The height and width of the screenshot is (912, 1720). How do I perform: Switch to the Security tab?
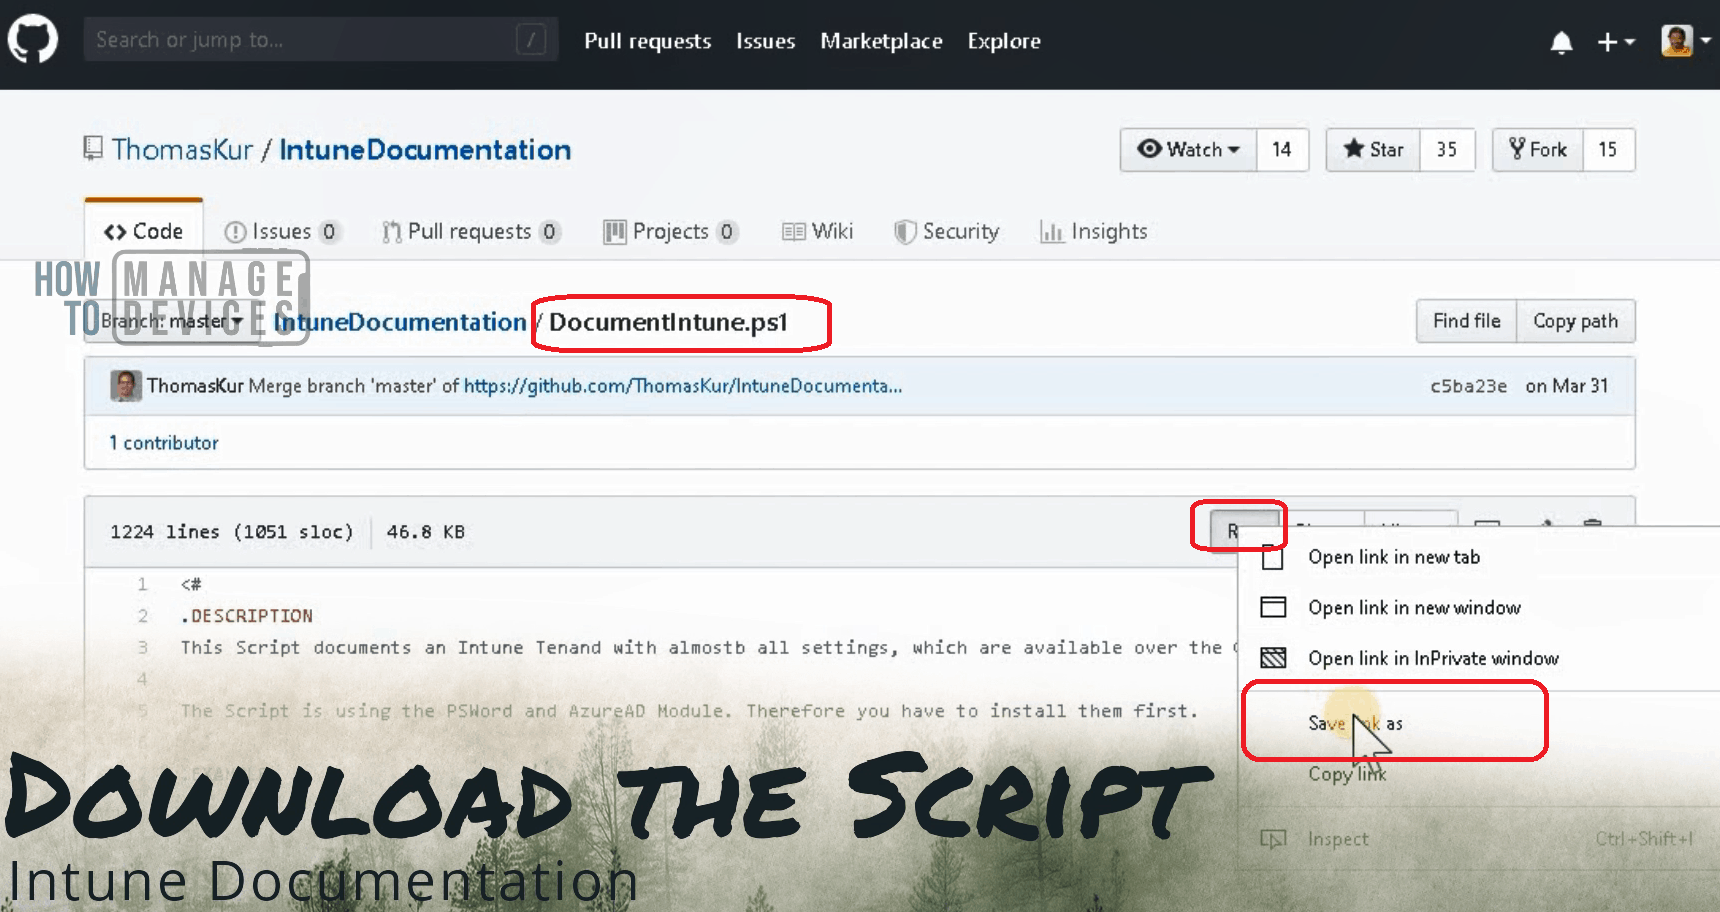pos(947,232)
